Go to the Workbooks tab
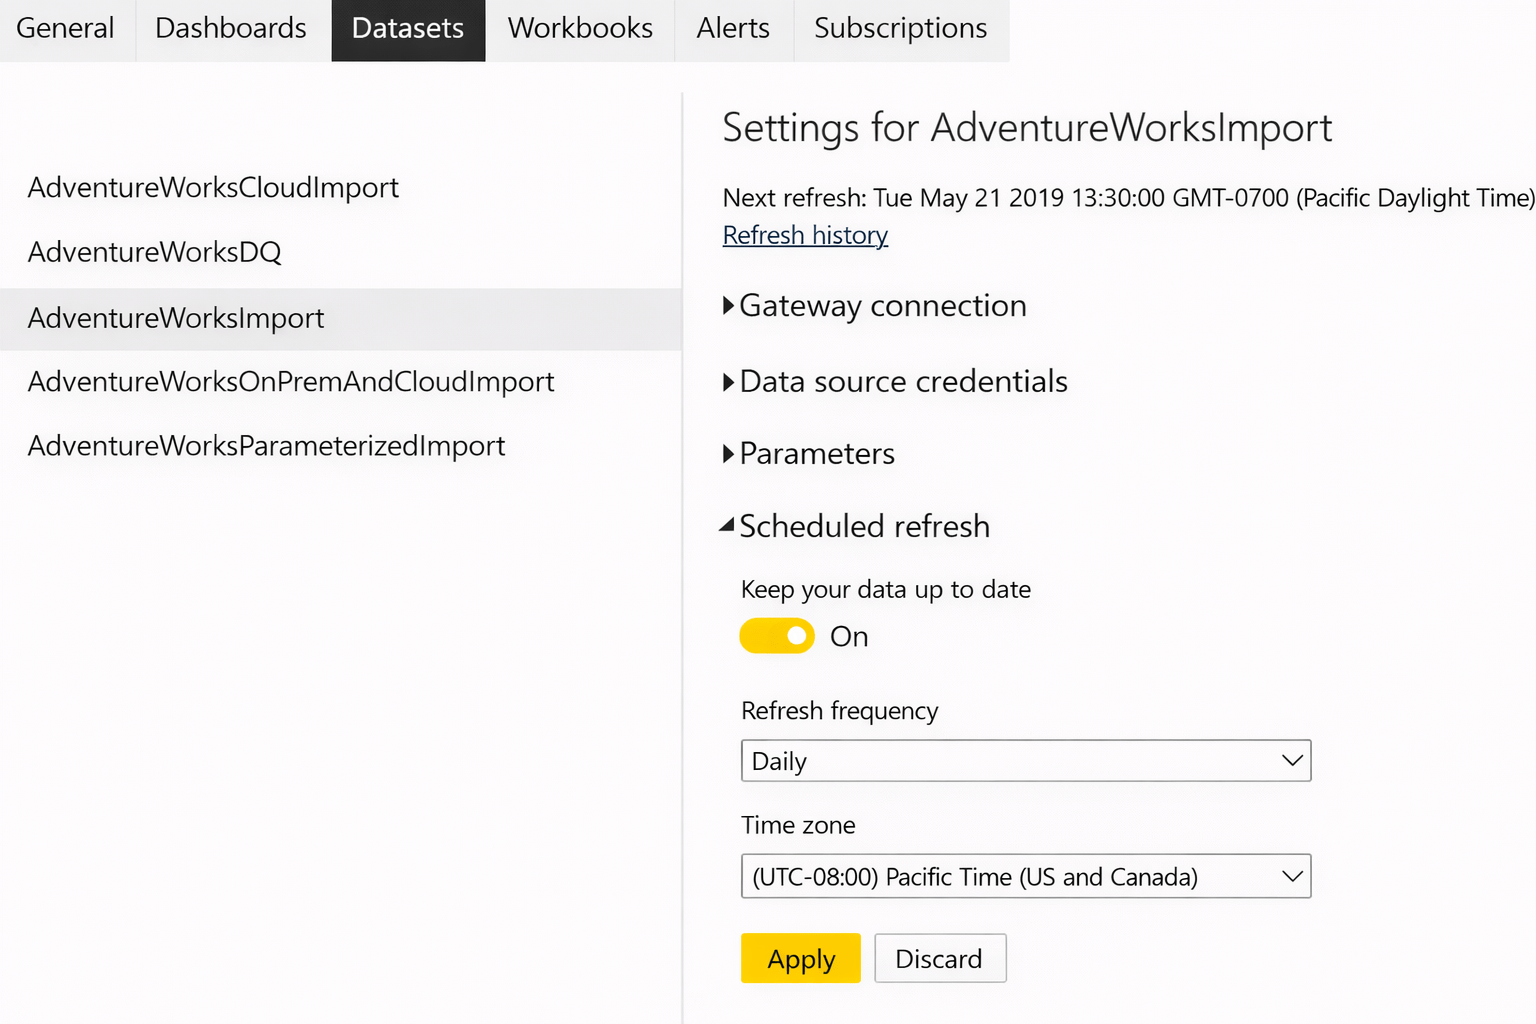 pos(580,30)
